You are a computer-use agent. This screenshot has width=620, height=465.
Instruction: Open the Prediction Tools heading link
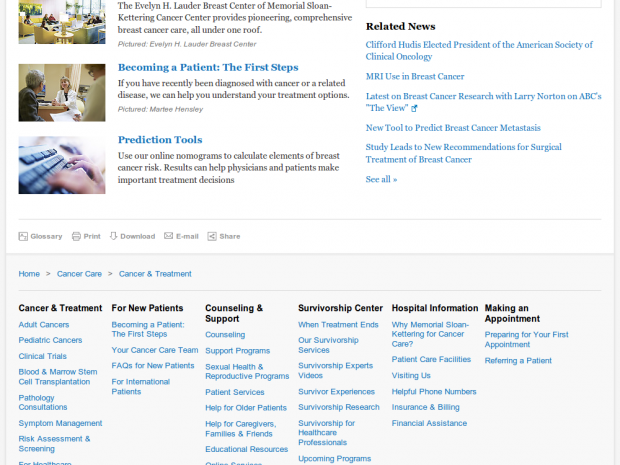click(160, 140)
